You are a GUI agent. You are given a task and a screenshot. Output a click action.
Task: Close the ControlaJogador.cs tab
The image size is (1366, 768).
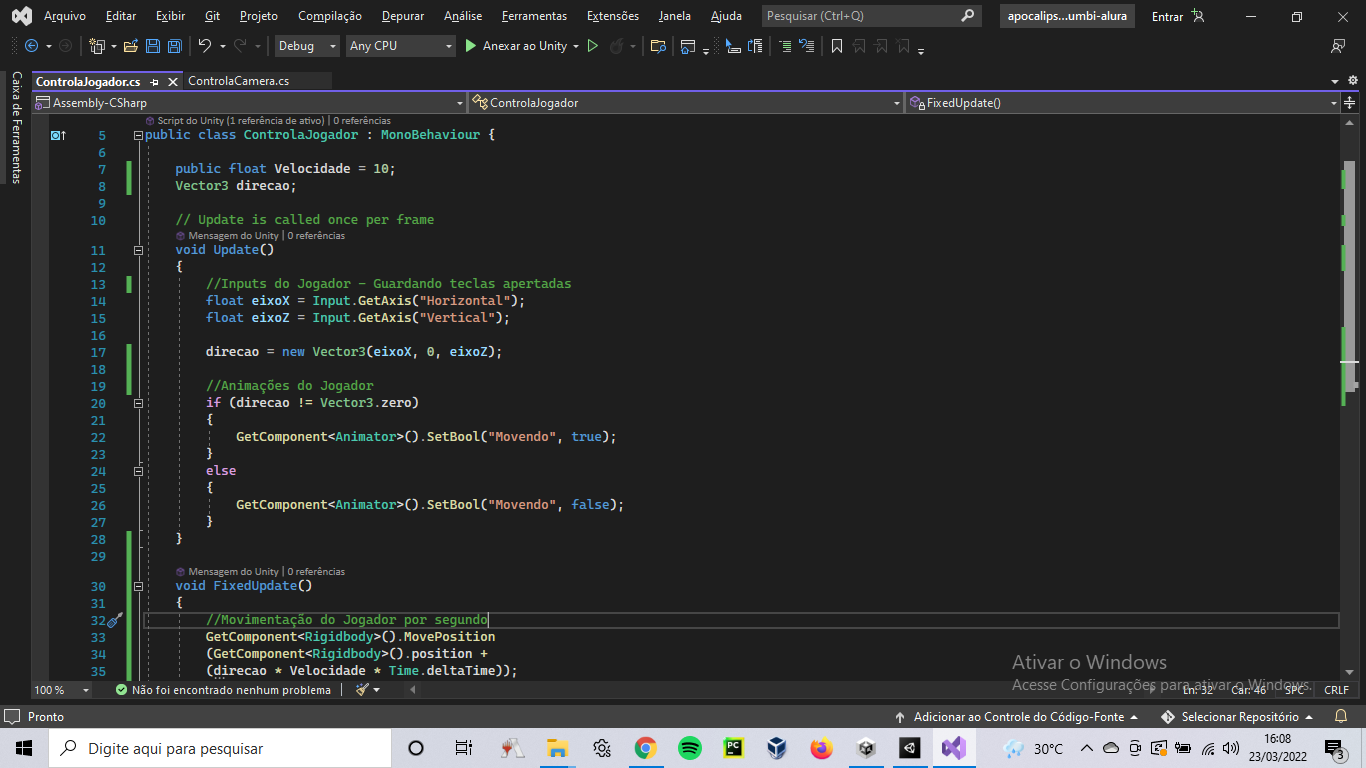[x=173, y=82]
